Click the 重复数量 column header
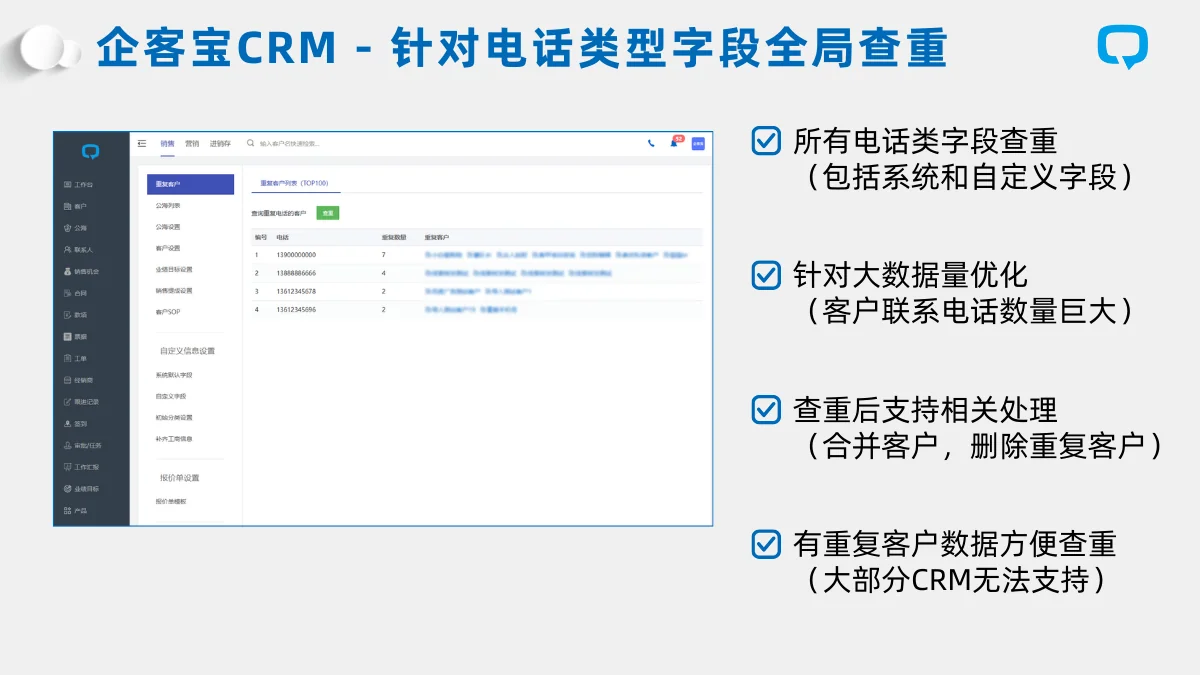 (x=393, y=237)
